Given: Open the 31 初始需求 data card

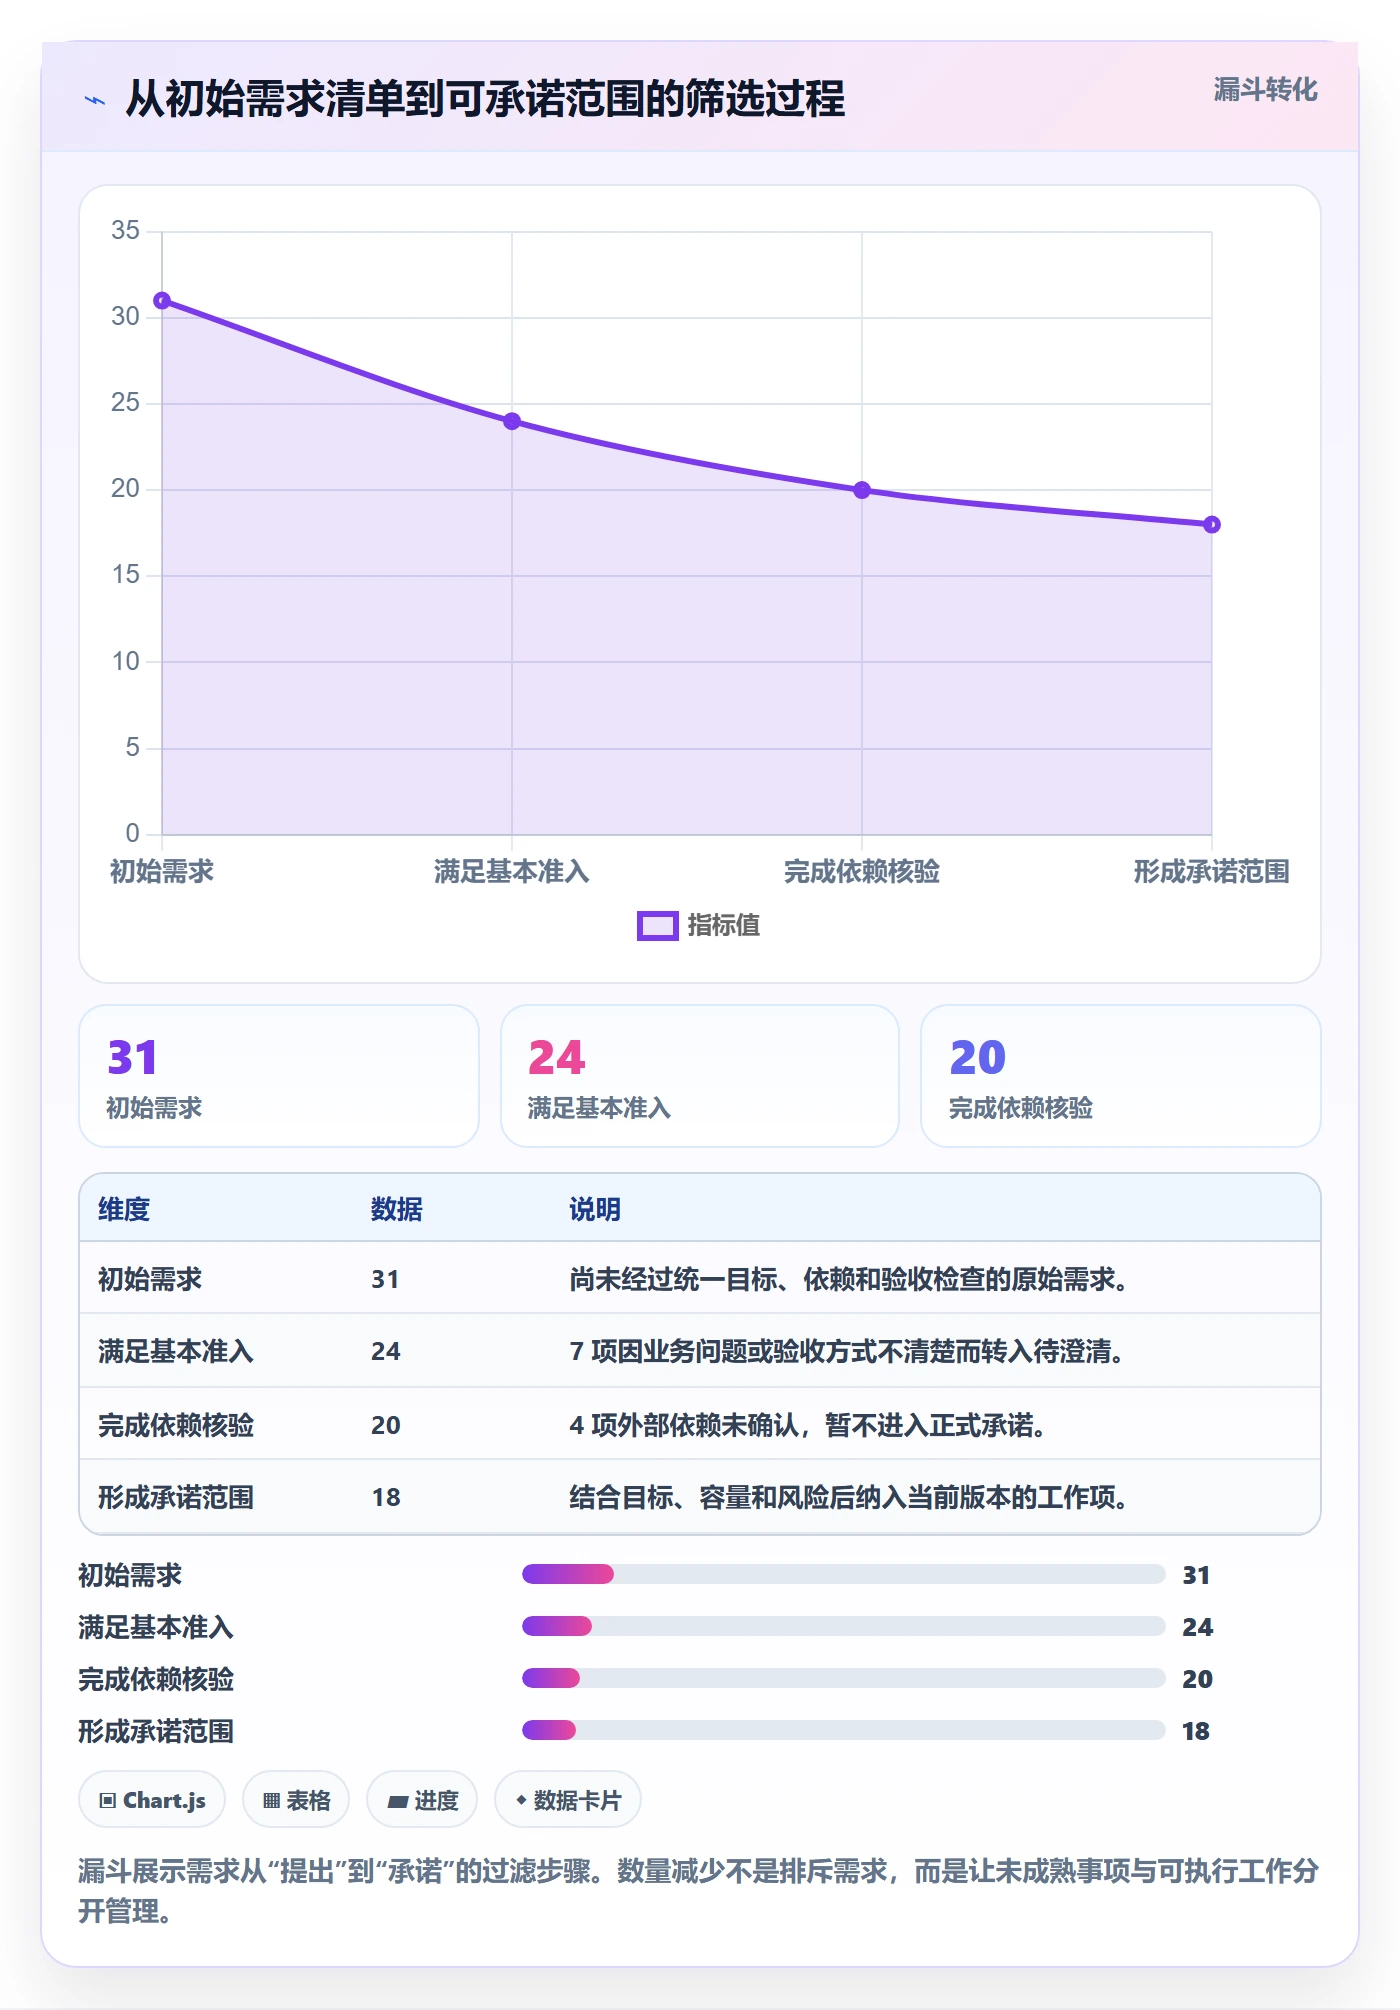Looking at the screenshot, I should 279,1076.
